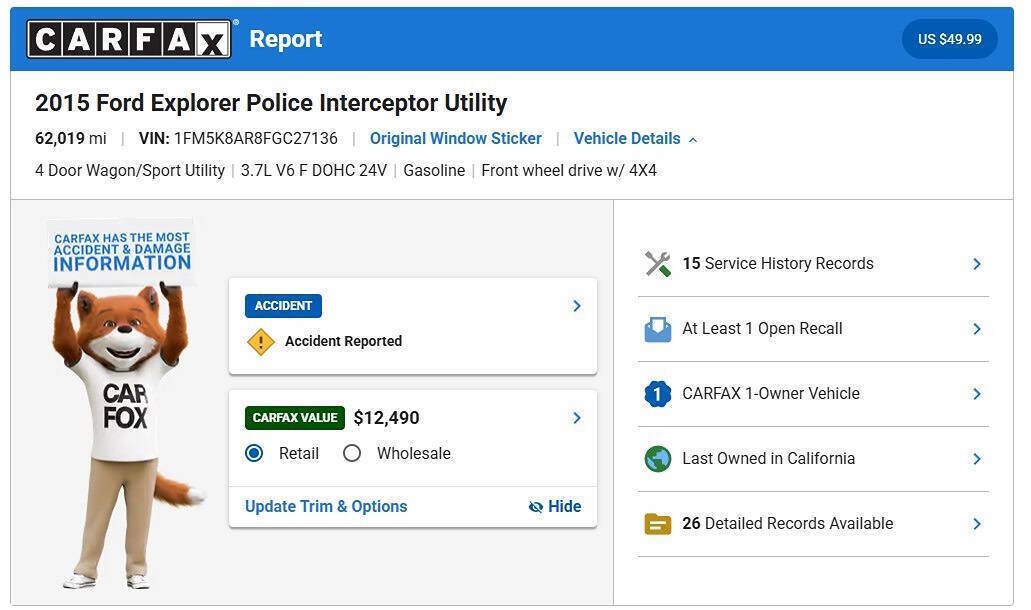The image size is (1031, 610).
Task: Open CARFAX 1-Owner Vehicle chevron
Action: click(x=977, y=394)
